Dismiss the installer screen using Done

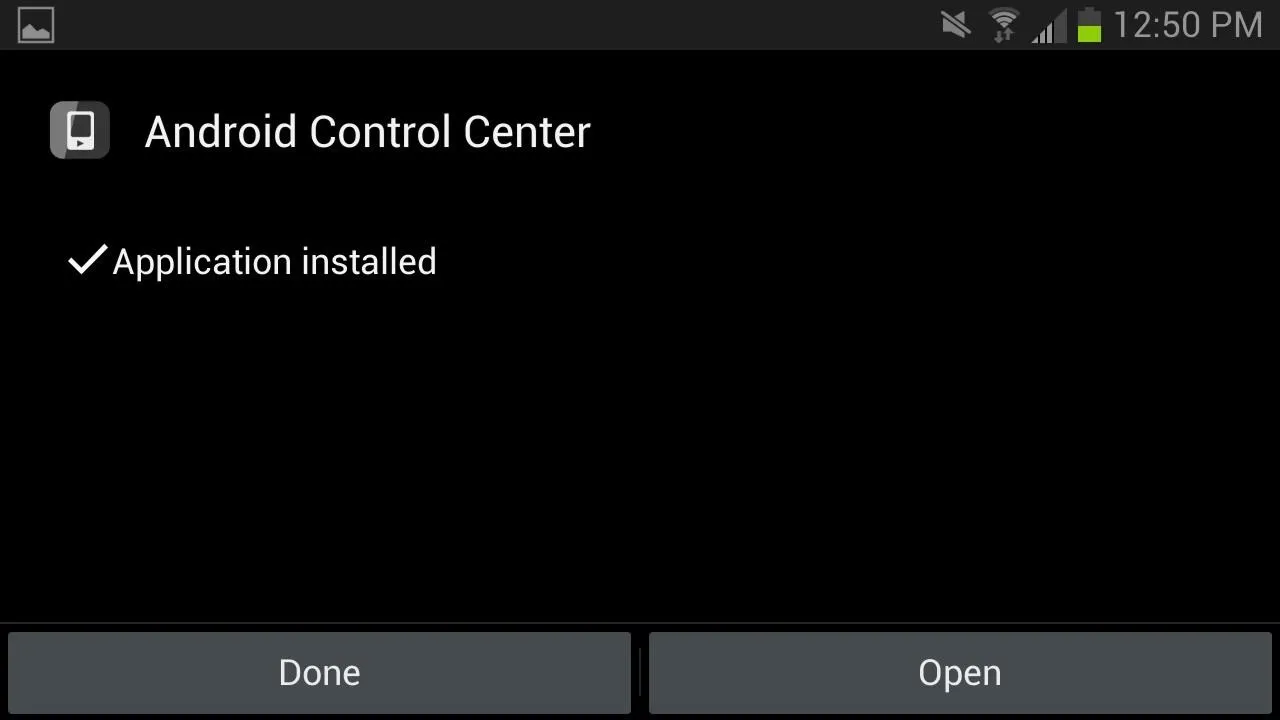pyautogui.click(x=319, y=673)
